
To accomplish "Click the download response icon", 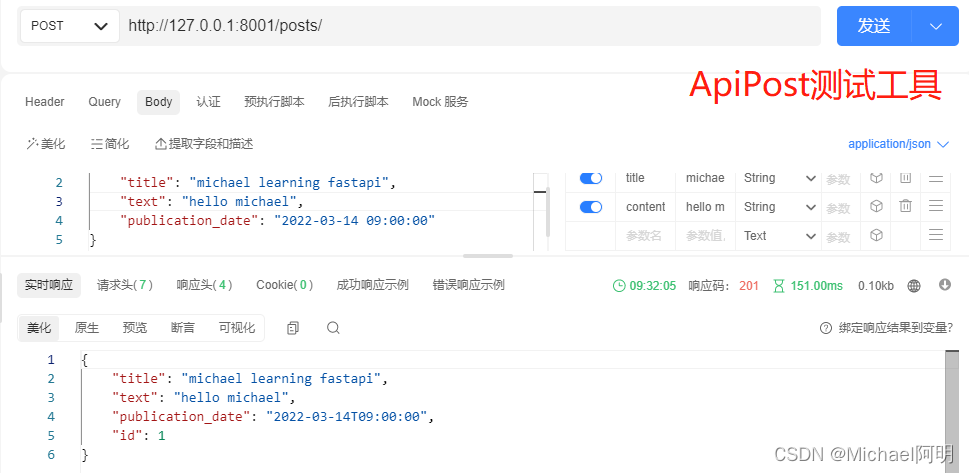I will [x=944, y=285].
